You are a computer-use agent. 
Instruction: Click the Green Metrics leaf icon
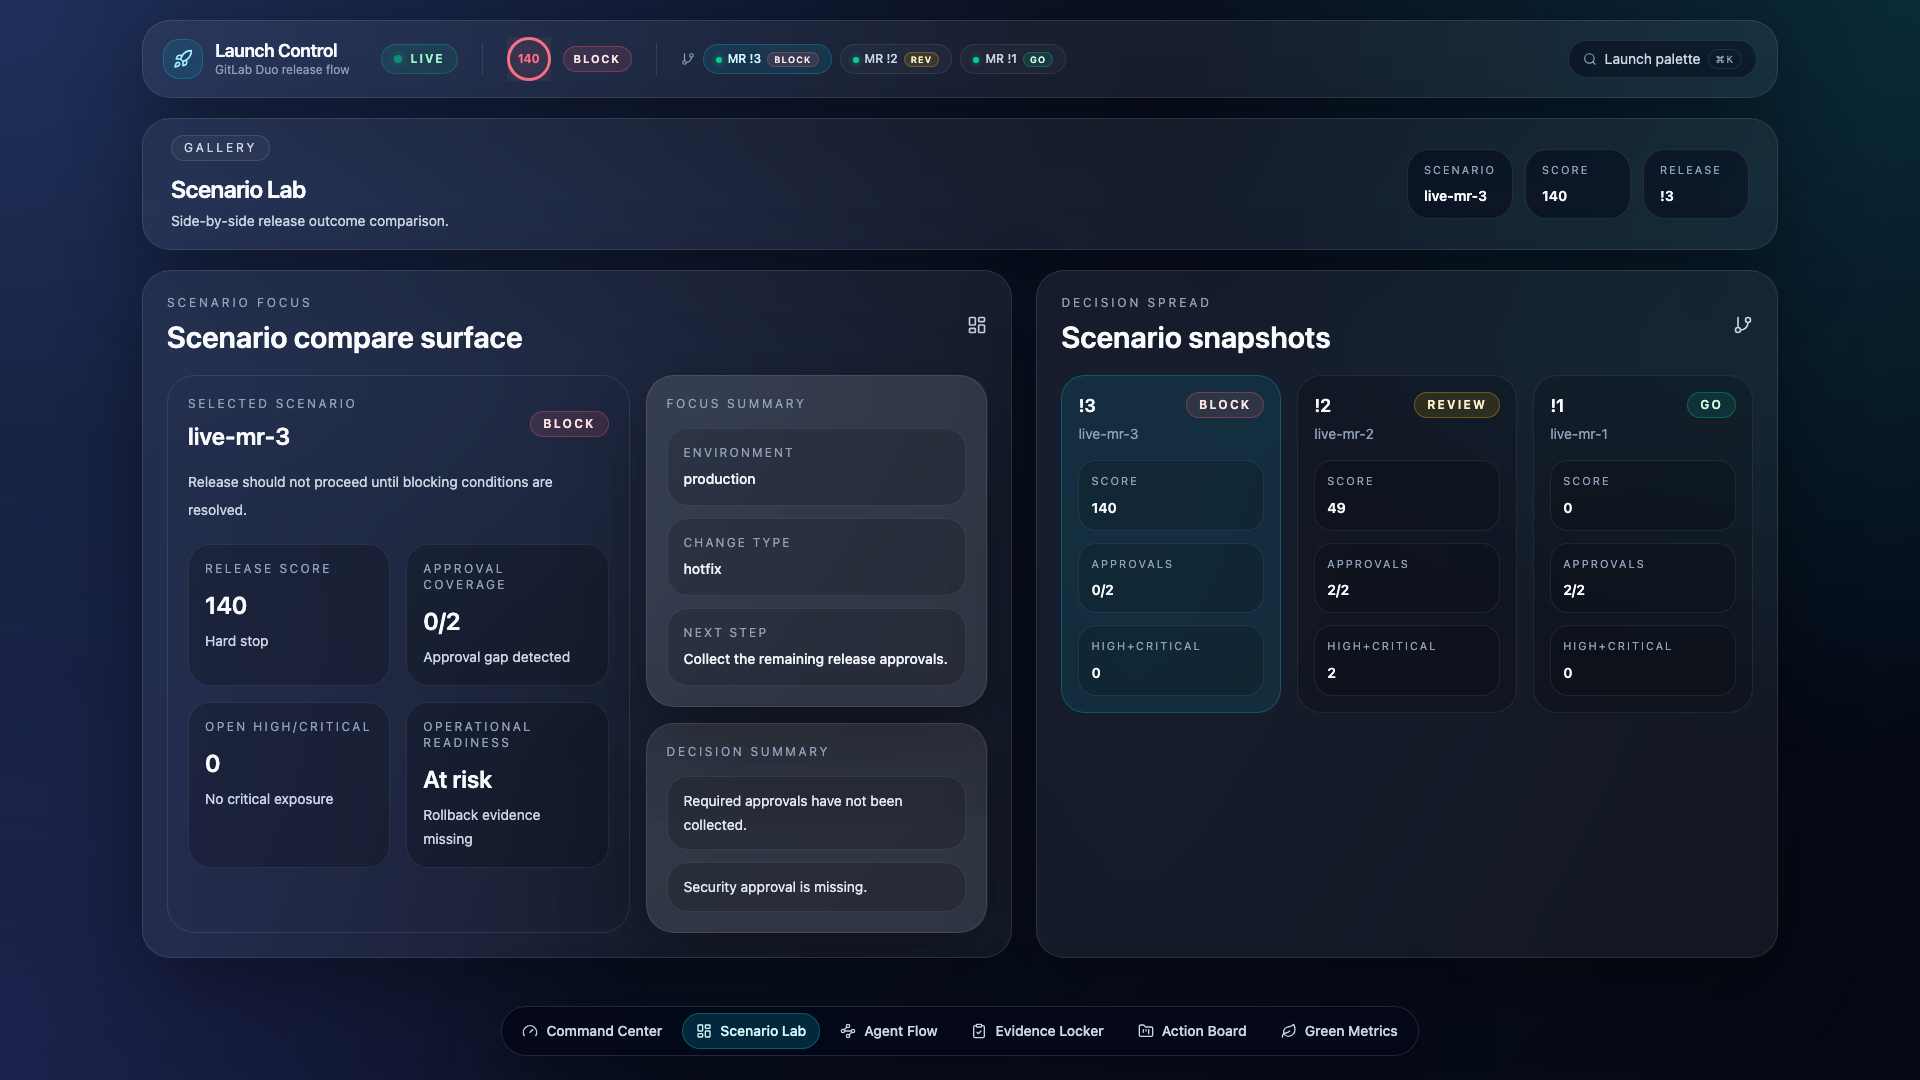[x=1289, y=1031]
